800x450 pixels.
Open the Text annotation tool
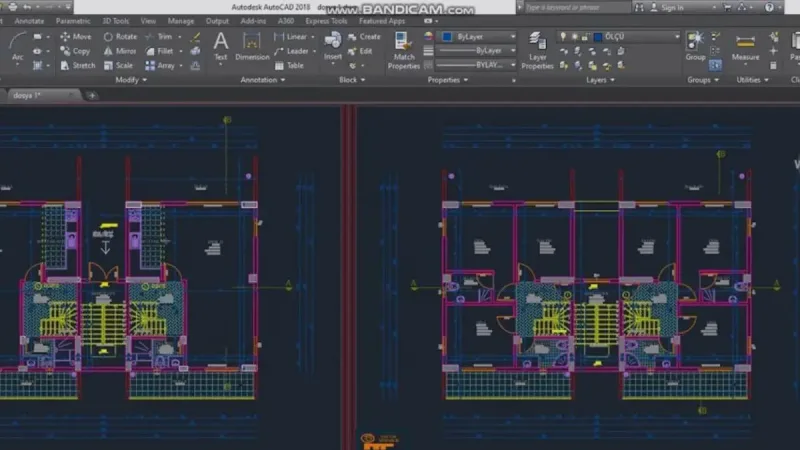(x=220, y=46)
